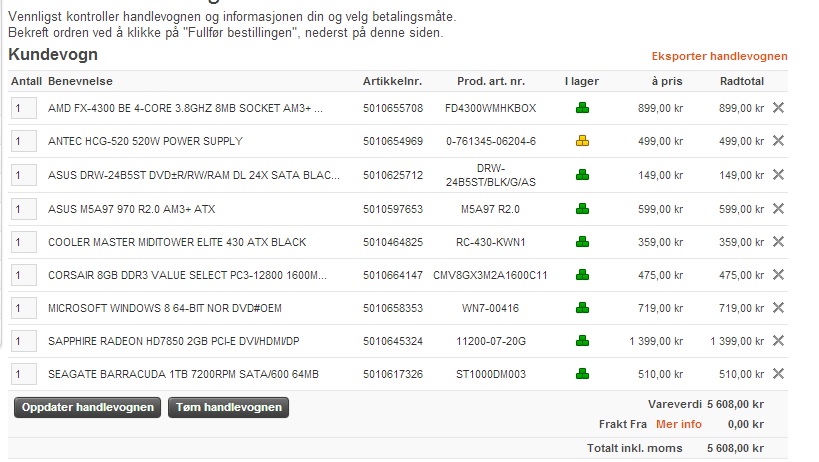Select product name ASUS DRW-24B5ST DVD±R/RW/RAM
This screenshot has width=819, height=462.
(193, 175)
